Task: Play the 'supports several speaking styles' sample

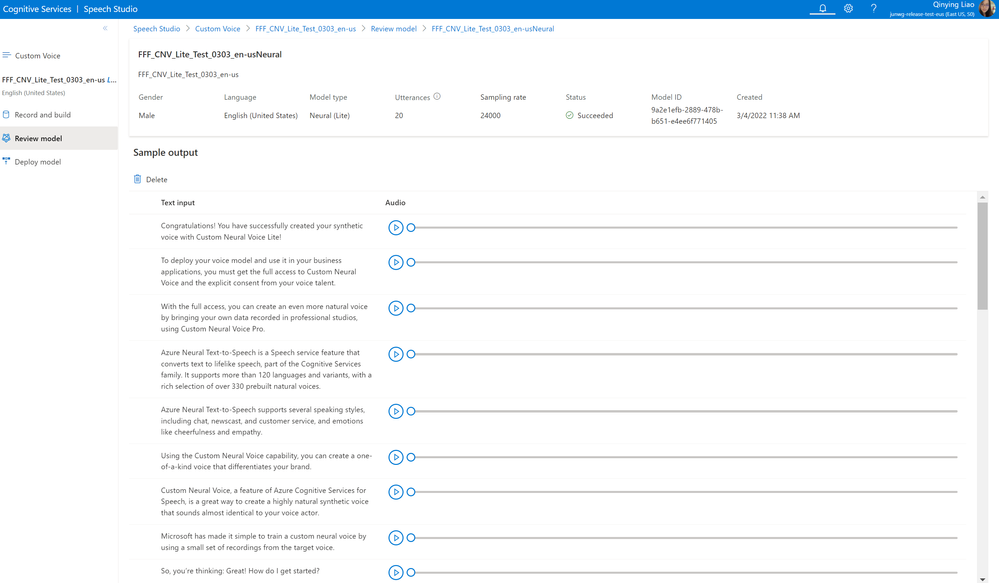Action: [396, 411]
